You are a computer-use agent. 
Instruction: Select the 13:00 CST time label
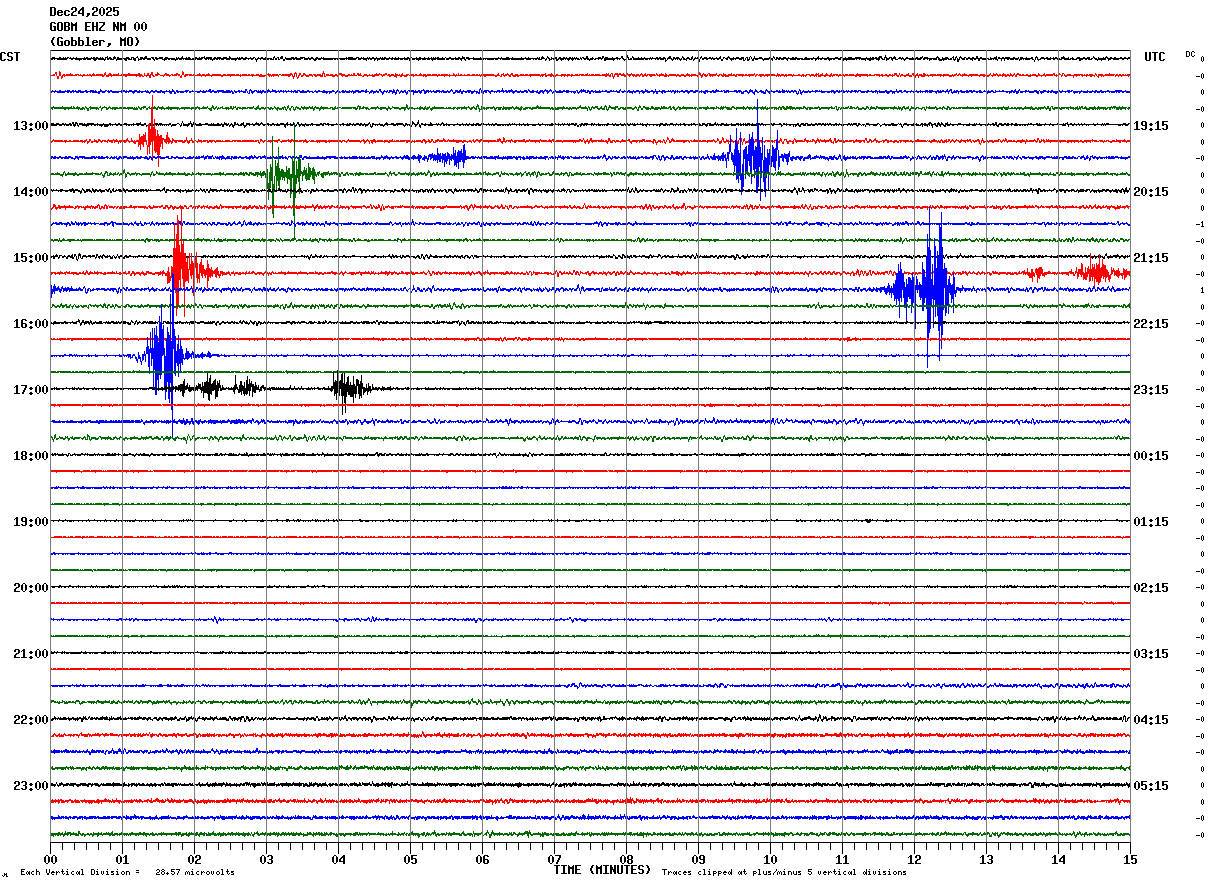click(30, 126)
